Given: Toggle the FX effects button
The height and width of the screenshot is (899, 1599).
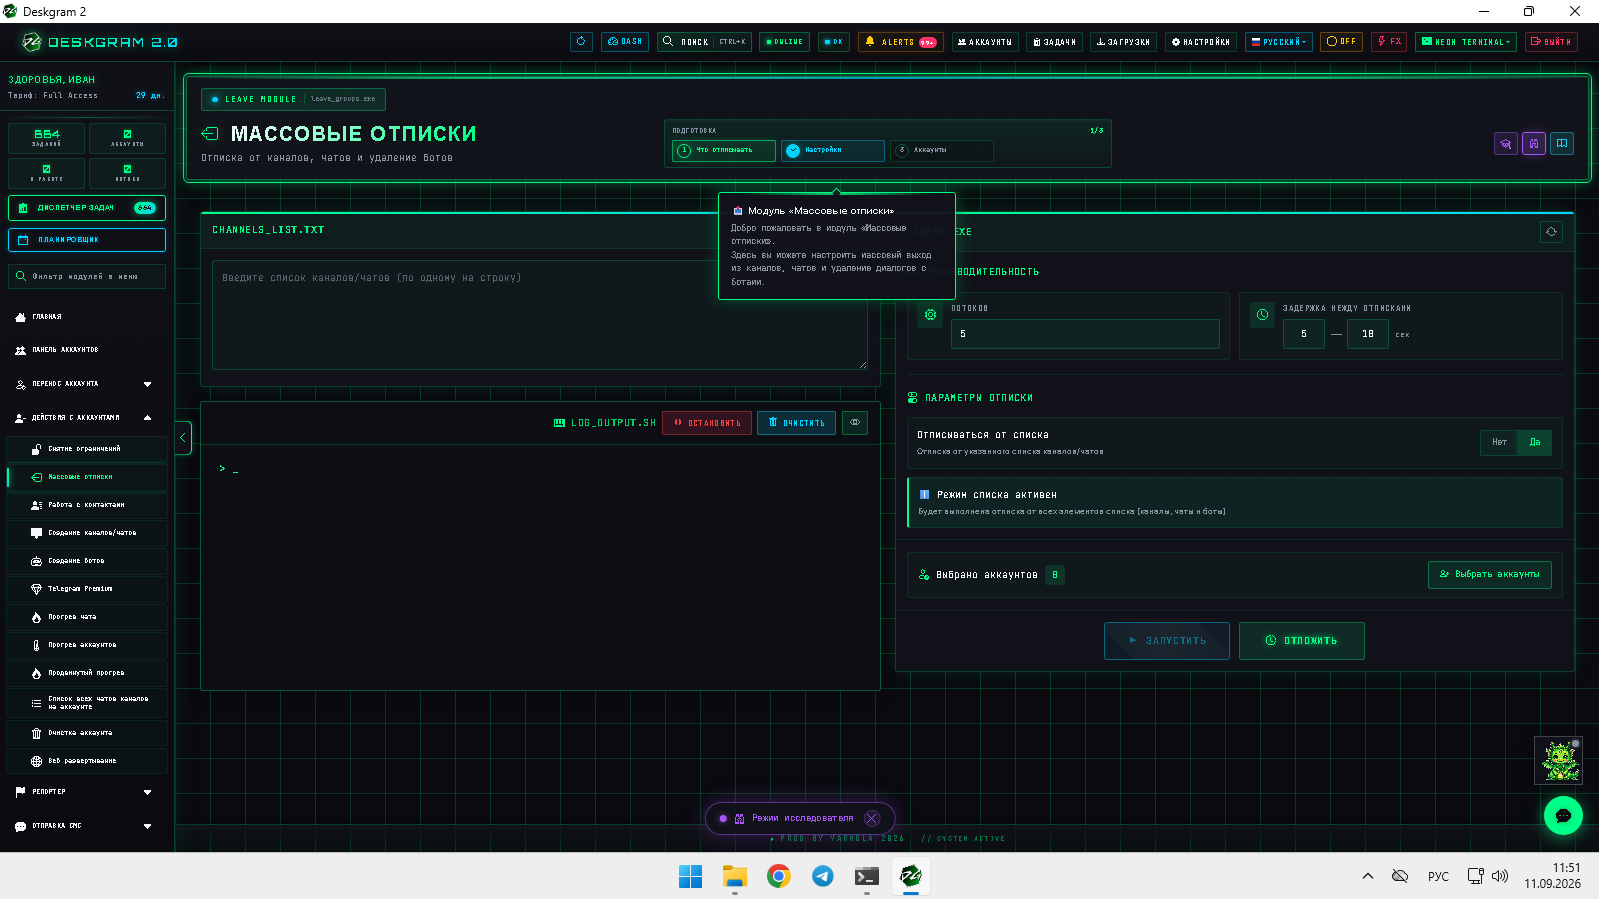Looking at the screenshot, I should (x=1389, y=42).
